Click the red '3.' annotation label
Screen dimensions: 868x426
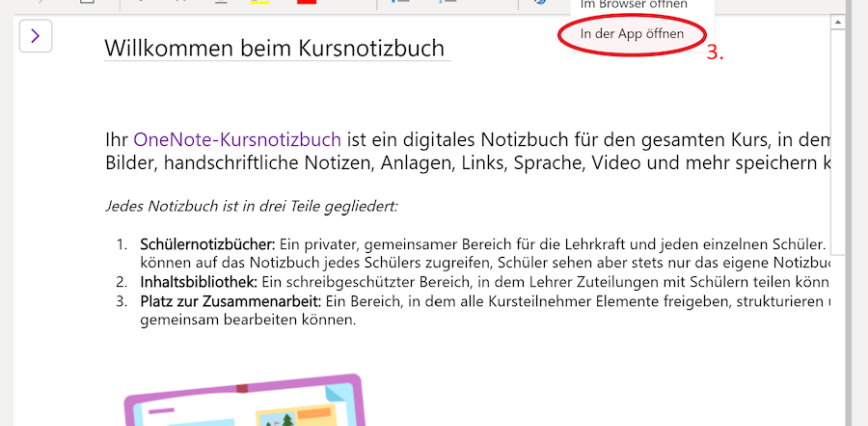pos(715,54)
